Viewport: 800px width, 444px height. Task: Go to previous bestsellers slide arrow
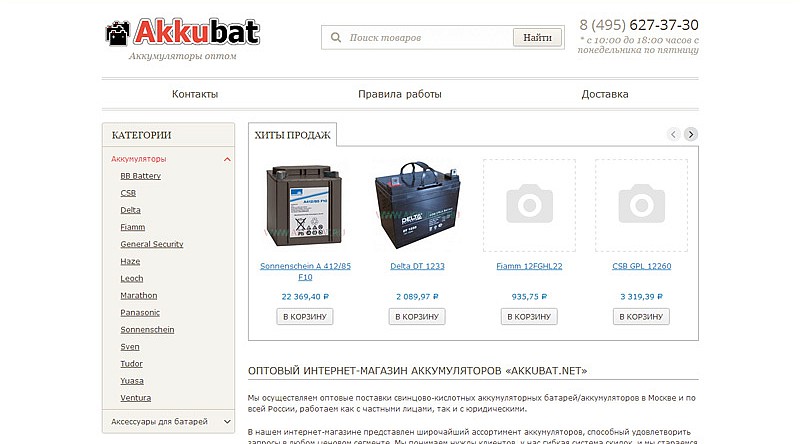[x=673, y=134]
